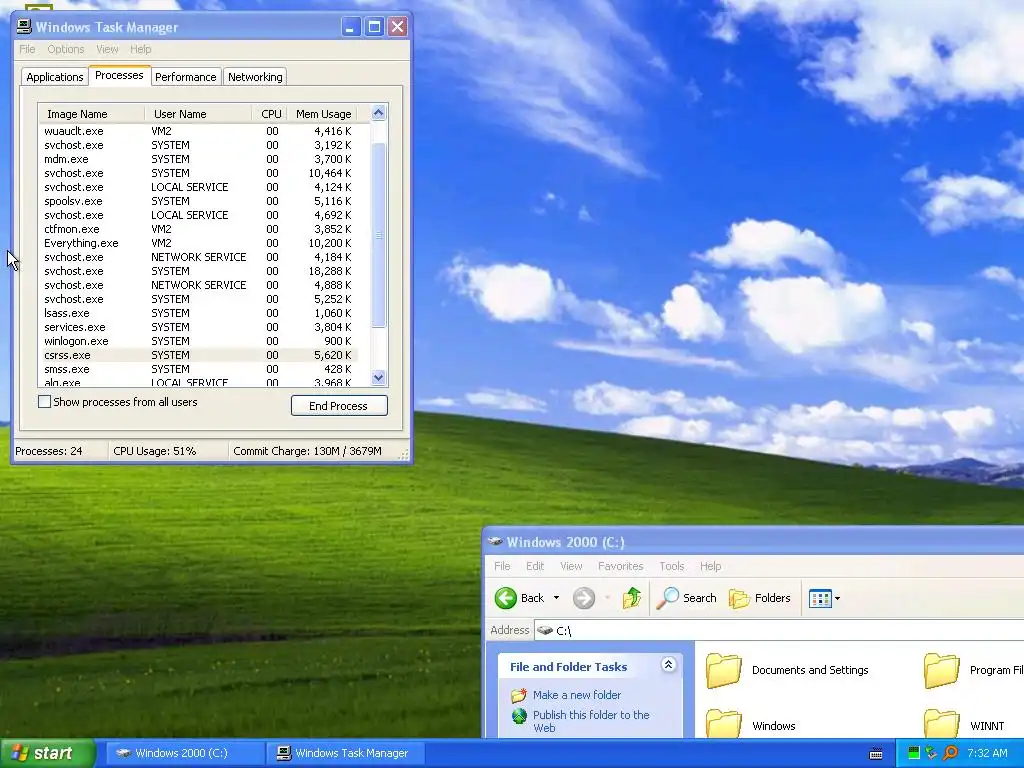
Task: Select the Program Files folder icon
Action: coord(942,670)
